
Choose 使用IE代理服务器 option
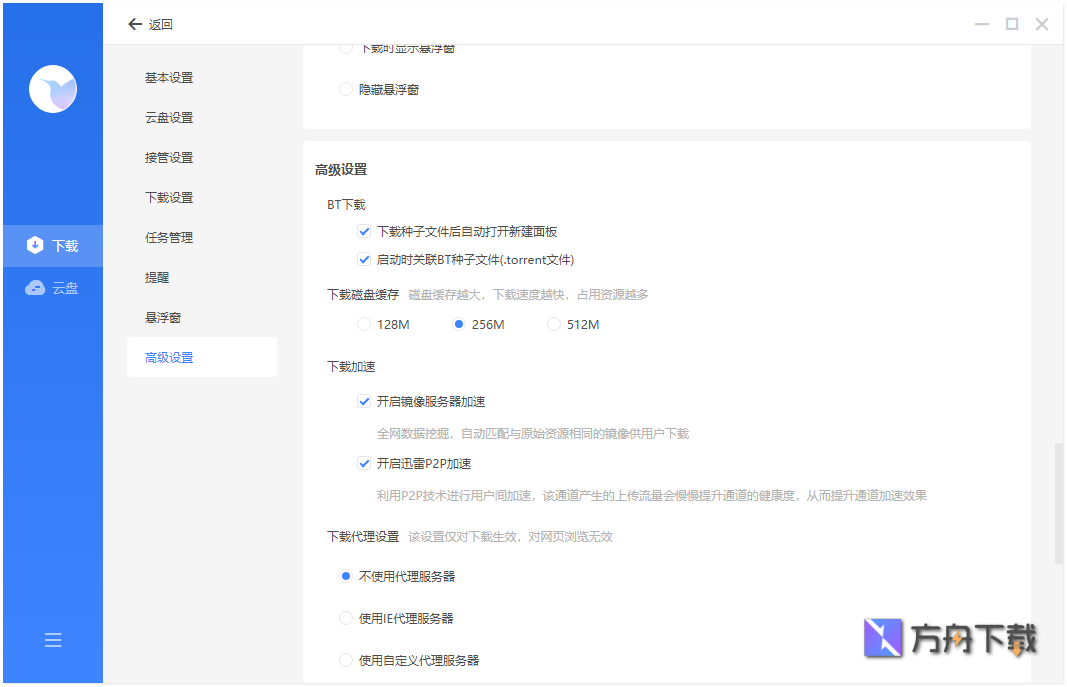coord(345,618)
